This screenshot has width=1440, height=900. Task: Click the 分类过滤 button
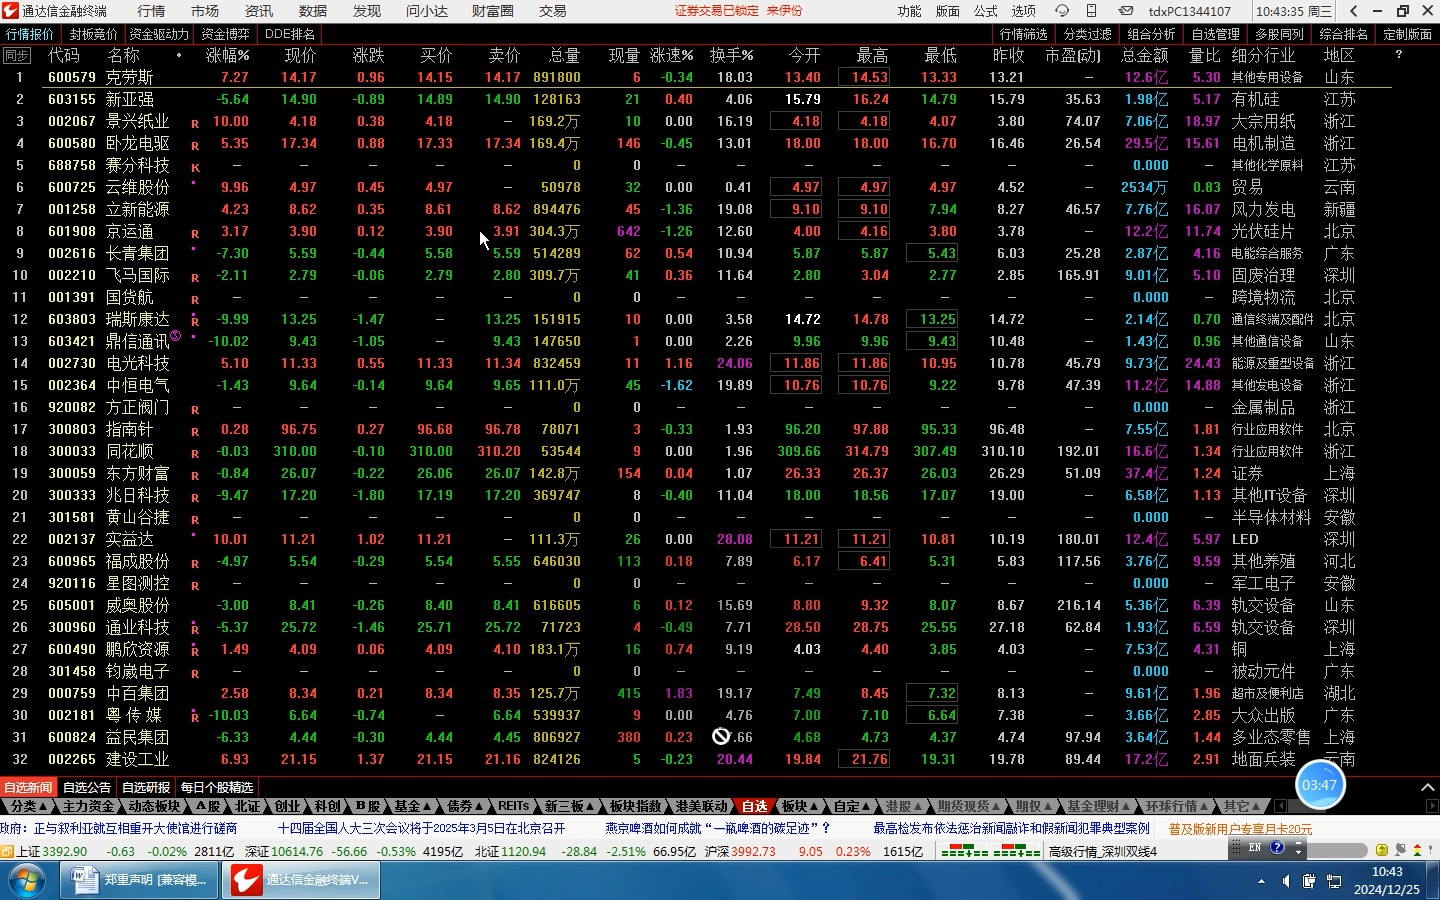[1088, 34]
